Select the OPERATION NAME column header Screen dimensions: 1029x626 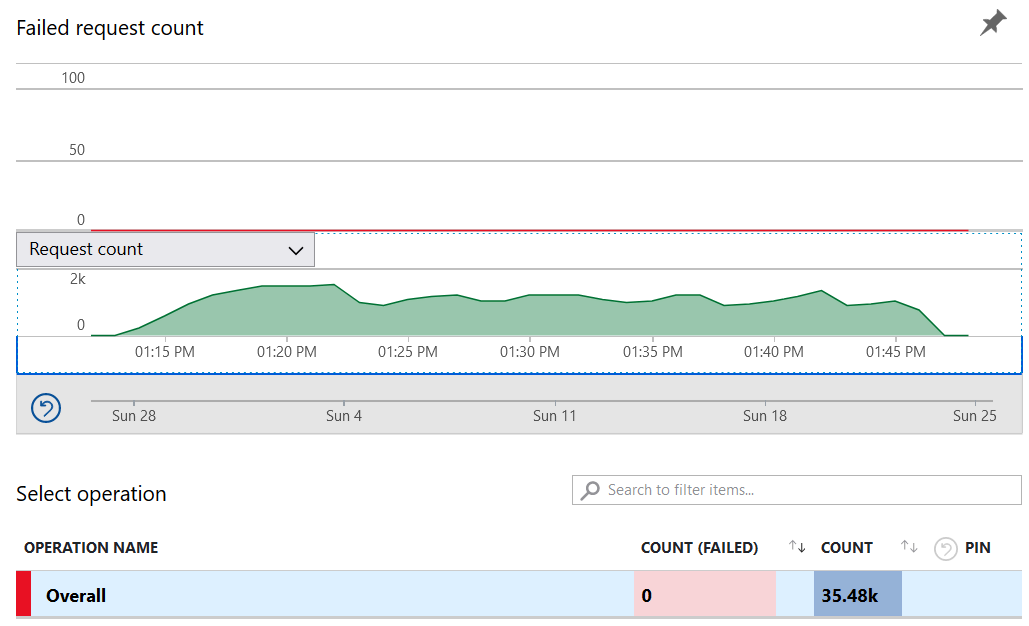point(91,548)
